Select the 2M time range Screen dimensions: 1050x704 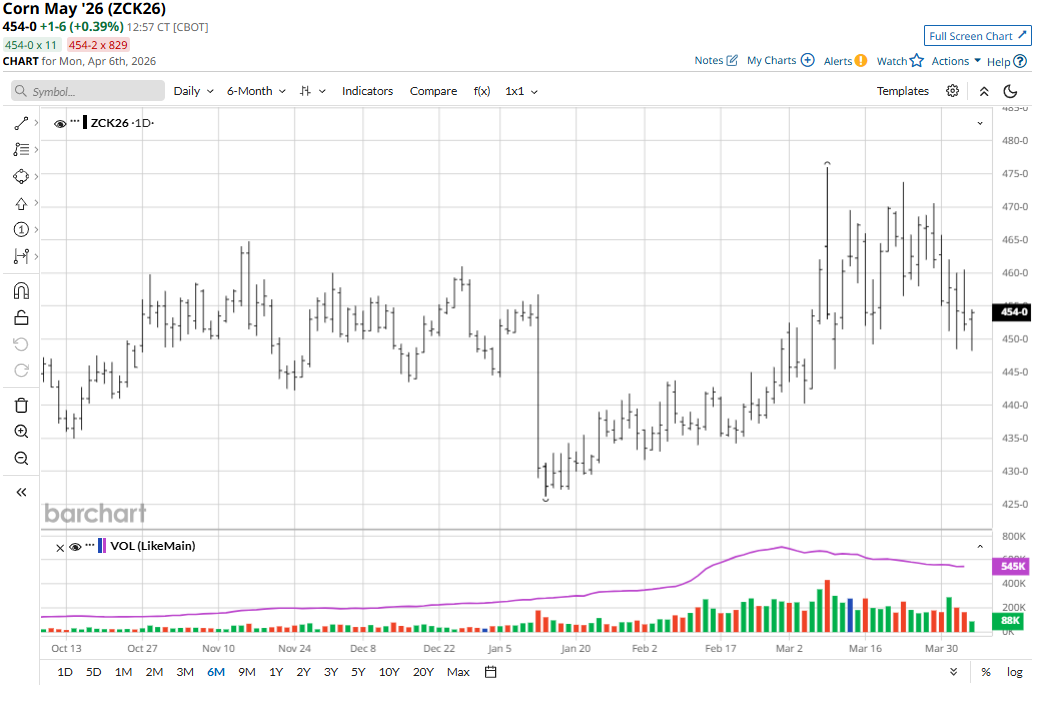pyautogui.click(x=154, y=672)
